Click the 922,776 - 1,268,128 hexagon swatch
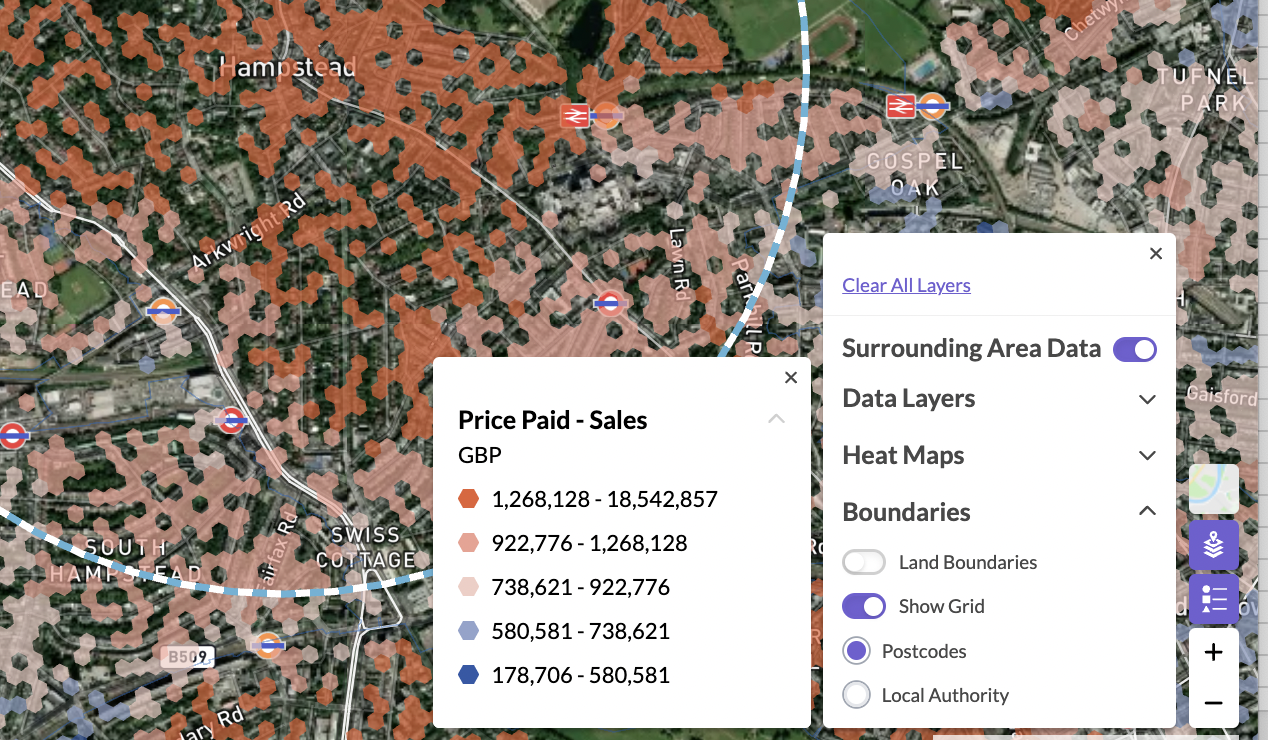Image resolution: width=1268 pixels, height=740 pixels. point(469,543)
